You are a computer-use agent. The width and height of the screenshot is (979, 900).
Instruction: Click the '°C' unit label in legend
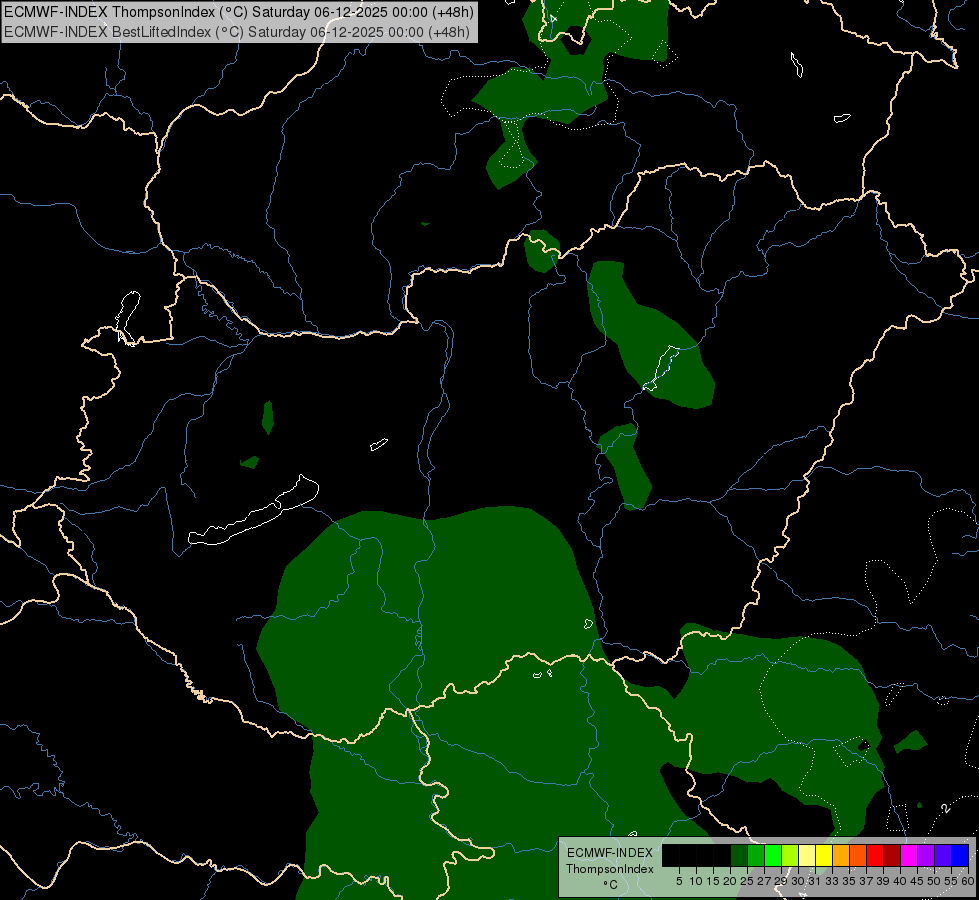611,885
